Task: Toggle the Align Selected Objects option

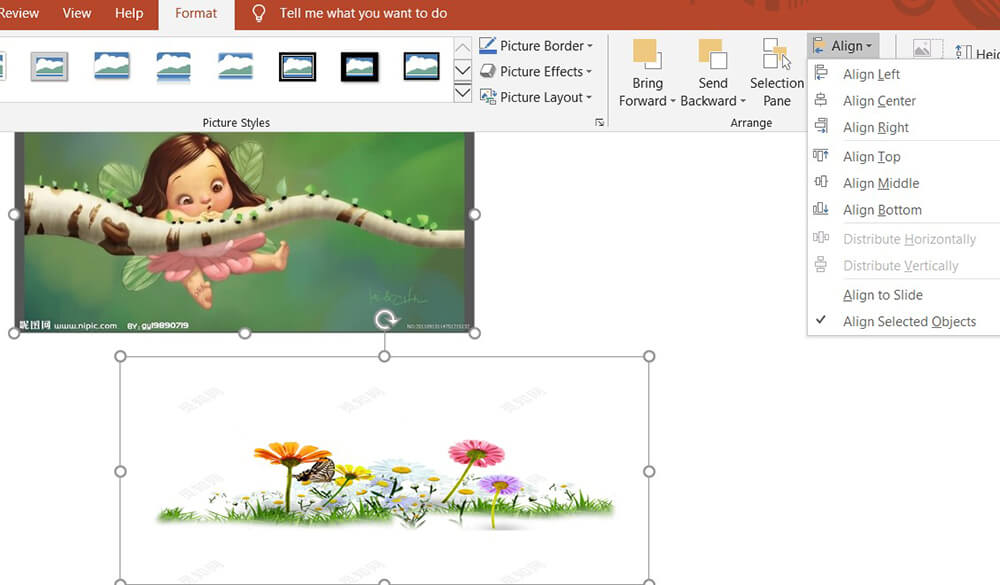Action: (x=909, y=321)
